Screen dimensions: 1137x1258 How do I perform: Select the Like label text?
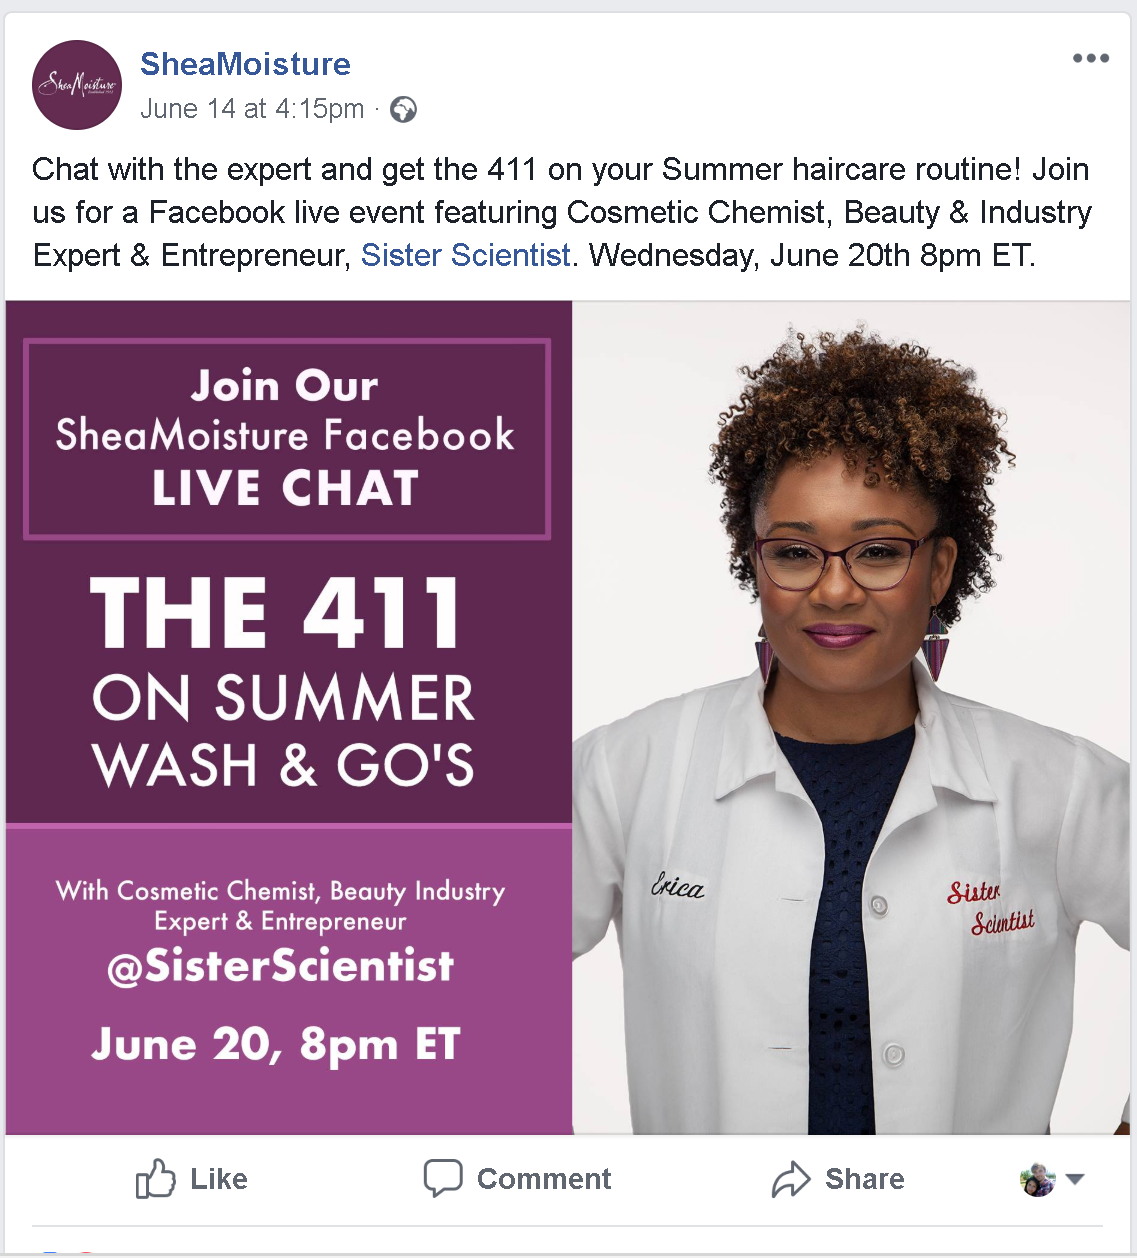click(219, 1179)
